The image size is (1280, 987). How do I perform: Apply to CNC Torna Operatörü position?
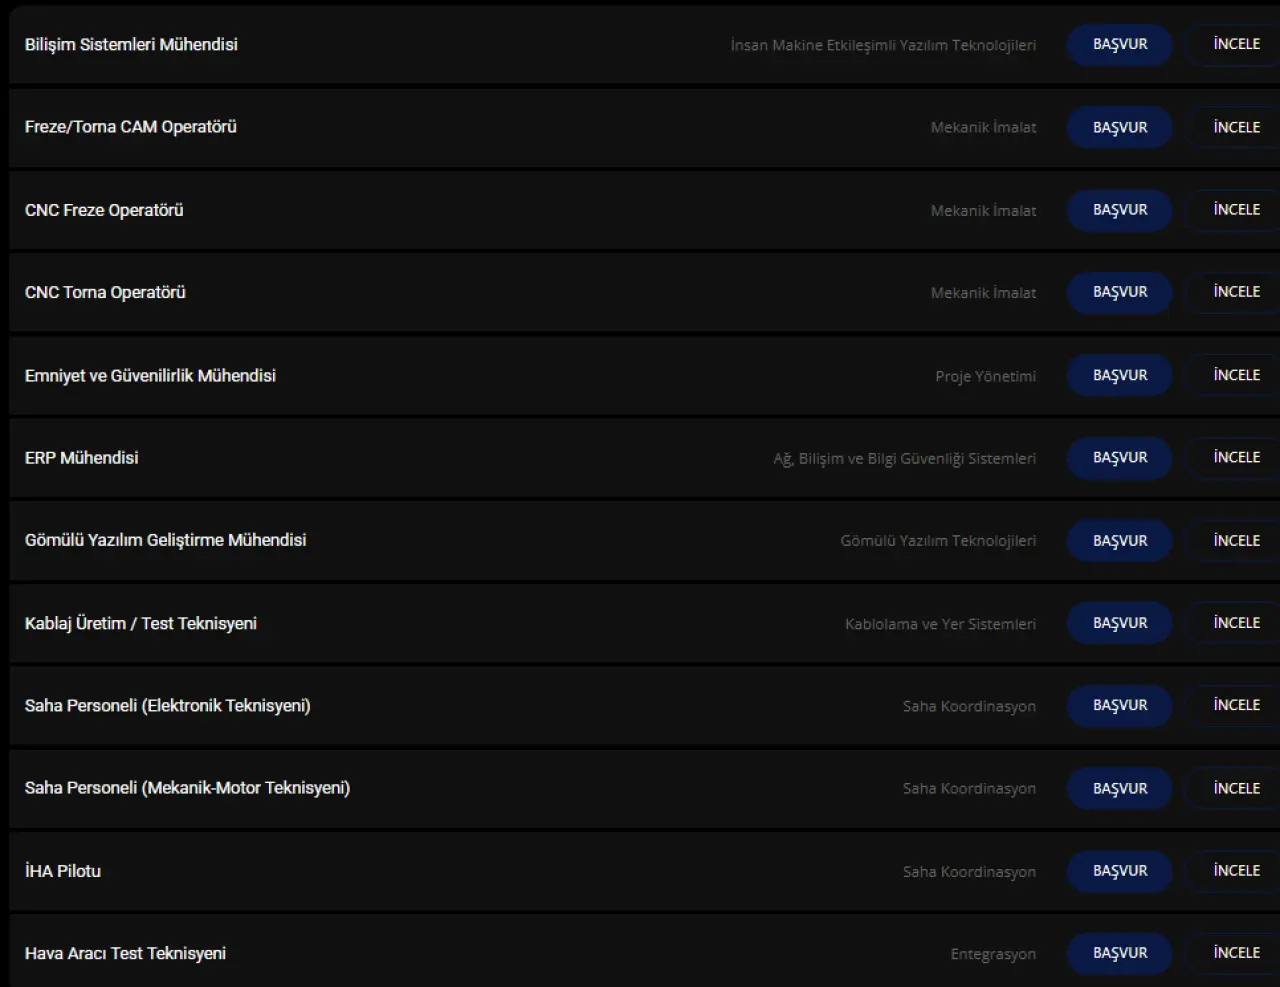pyautogui.click(x=1119, y=292)
